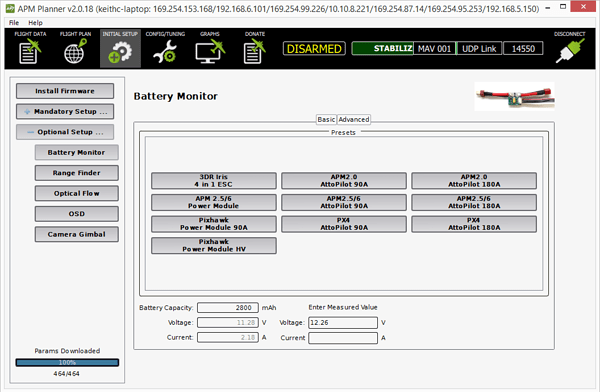This screenshot has width=600, height=392.
Task: Click the read-only Voltage 11.28 field
Action: pyautogui.click(x=228, y=323)
